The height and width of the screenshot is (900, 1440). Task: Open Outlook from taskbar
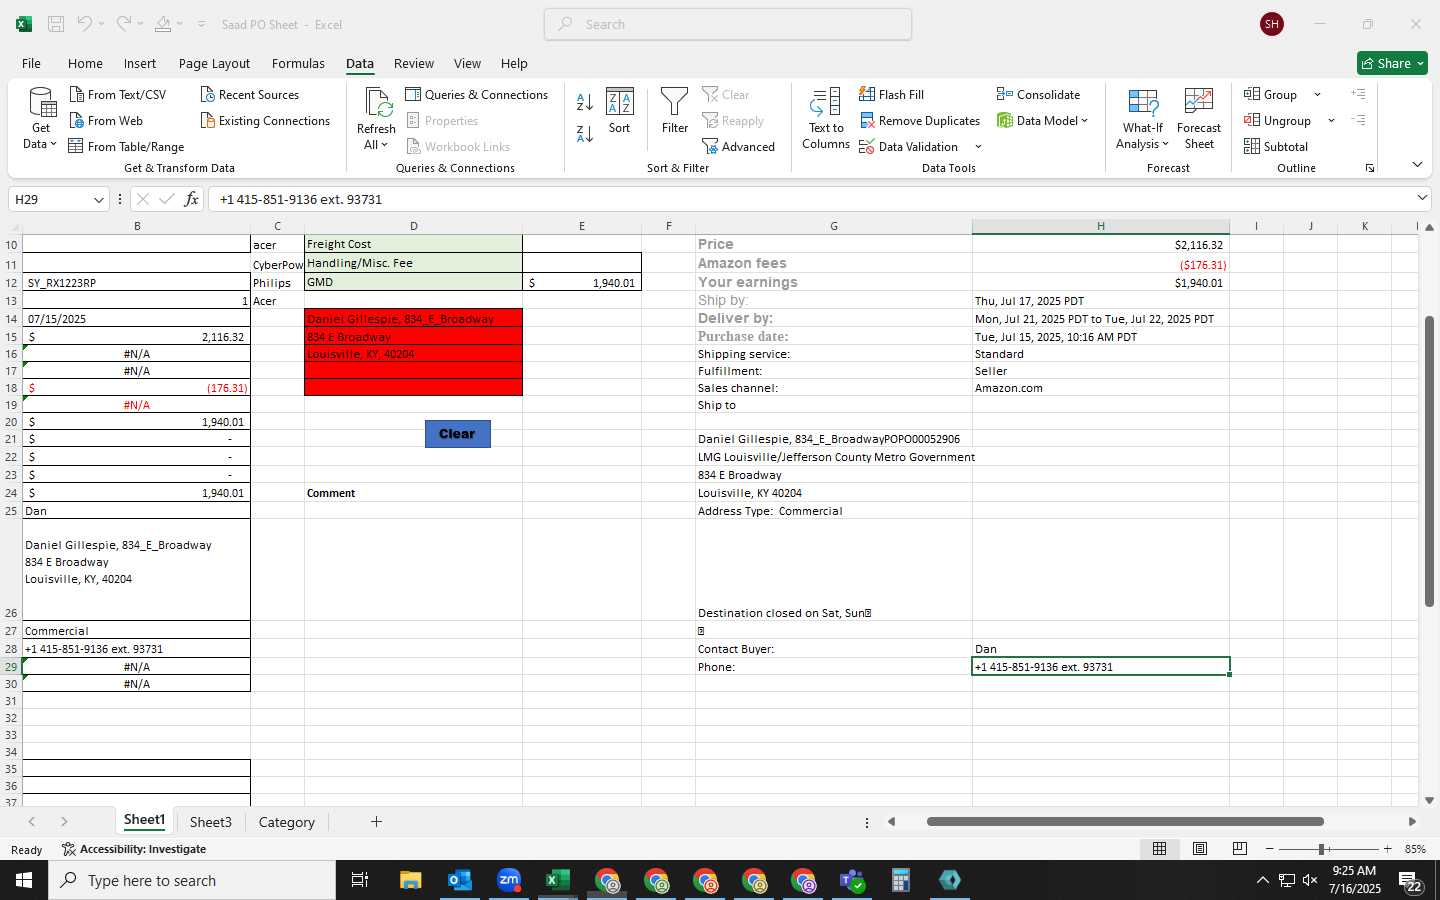(x=460, y=880)
